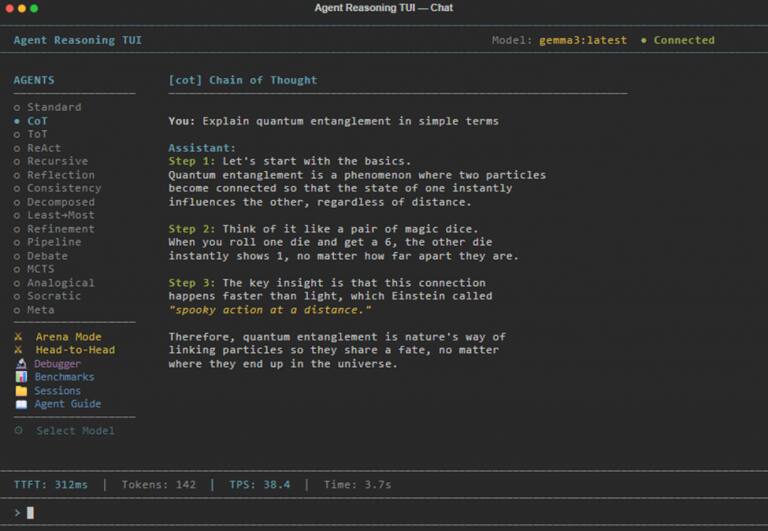Choose the Debate agent

tap(41, 256)
